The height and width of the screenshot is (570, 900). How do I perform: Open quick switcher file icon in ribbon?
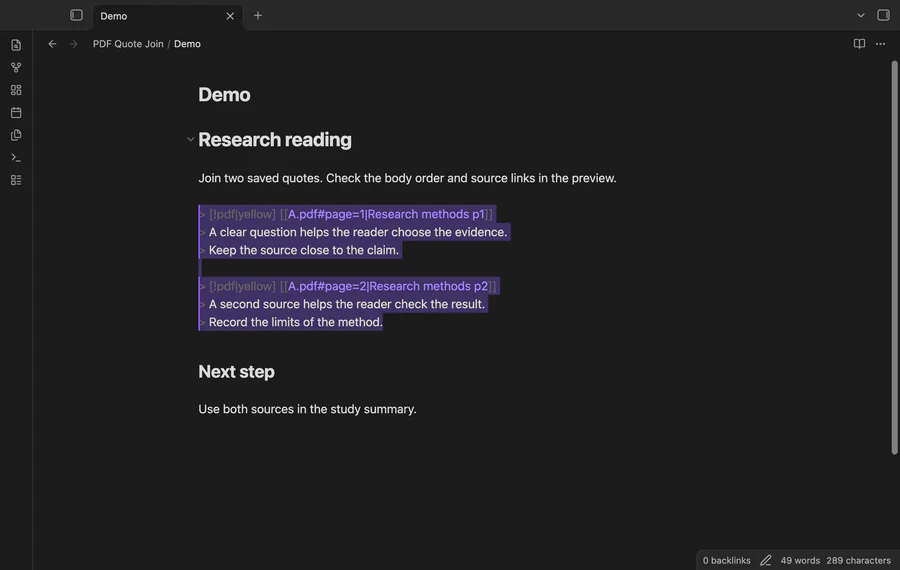(x=16, y=45)
